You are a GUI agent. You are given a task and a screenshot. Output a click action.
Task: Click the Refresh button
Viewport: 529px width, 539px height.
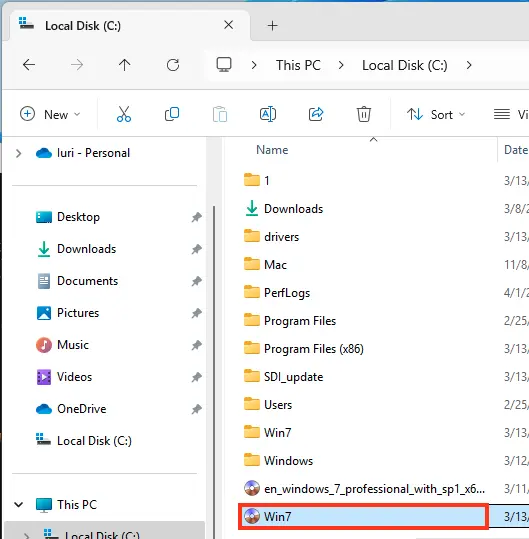(x=173, y=65)
